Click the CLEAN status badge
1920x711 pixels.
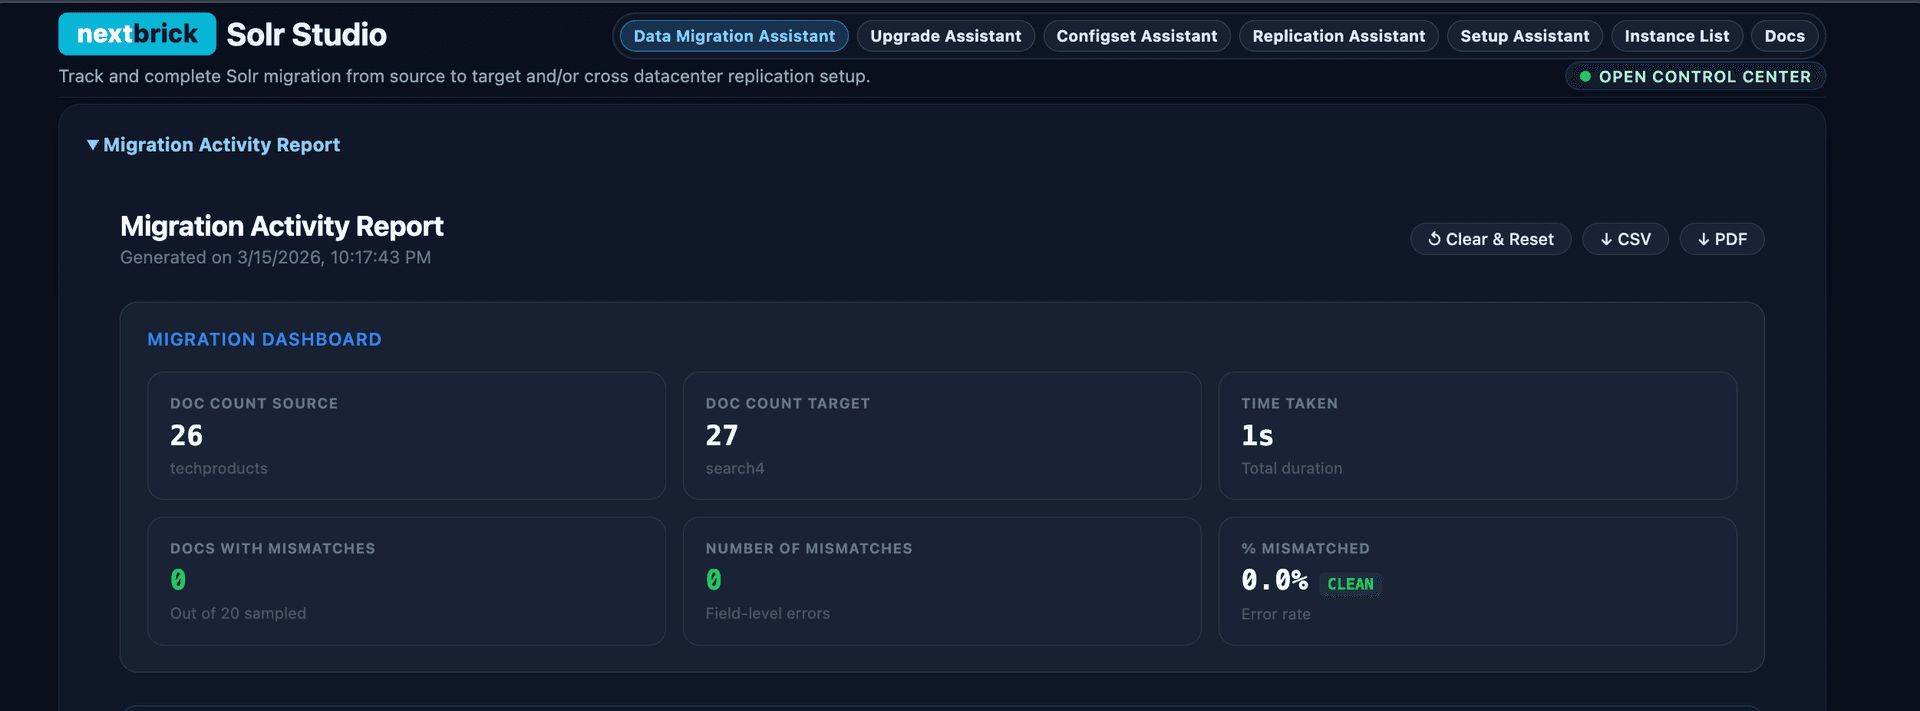pyautogui.click(x=1350, y=584)
